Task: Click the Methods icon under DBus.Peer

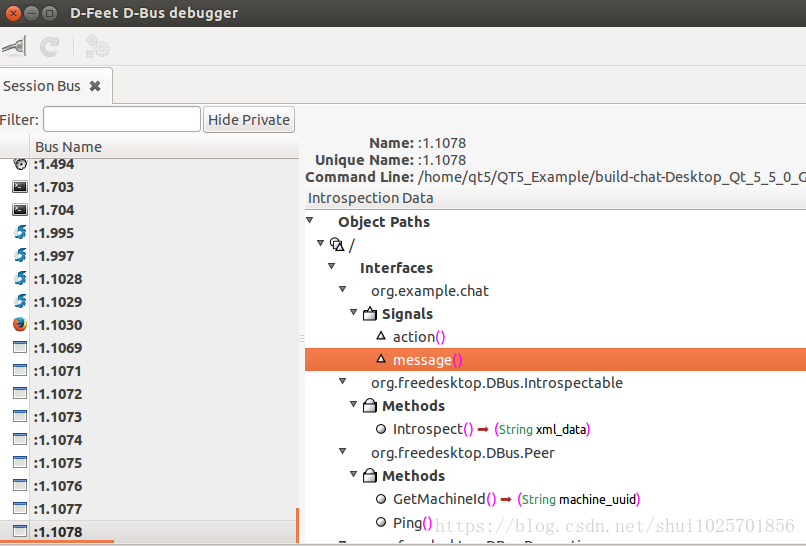Action: (x=370, y=476)
